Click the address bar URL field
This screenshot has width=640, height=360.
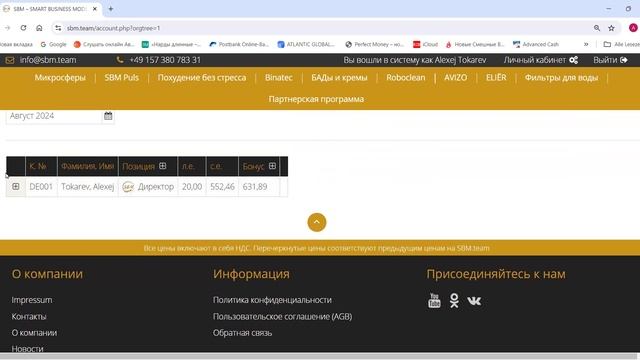point(327,28)
